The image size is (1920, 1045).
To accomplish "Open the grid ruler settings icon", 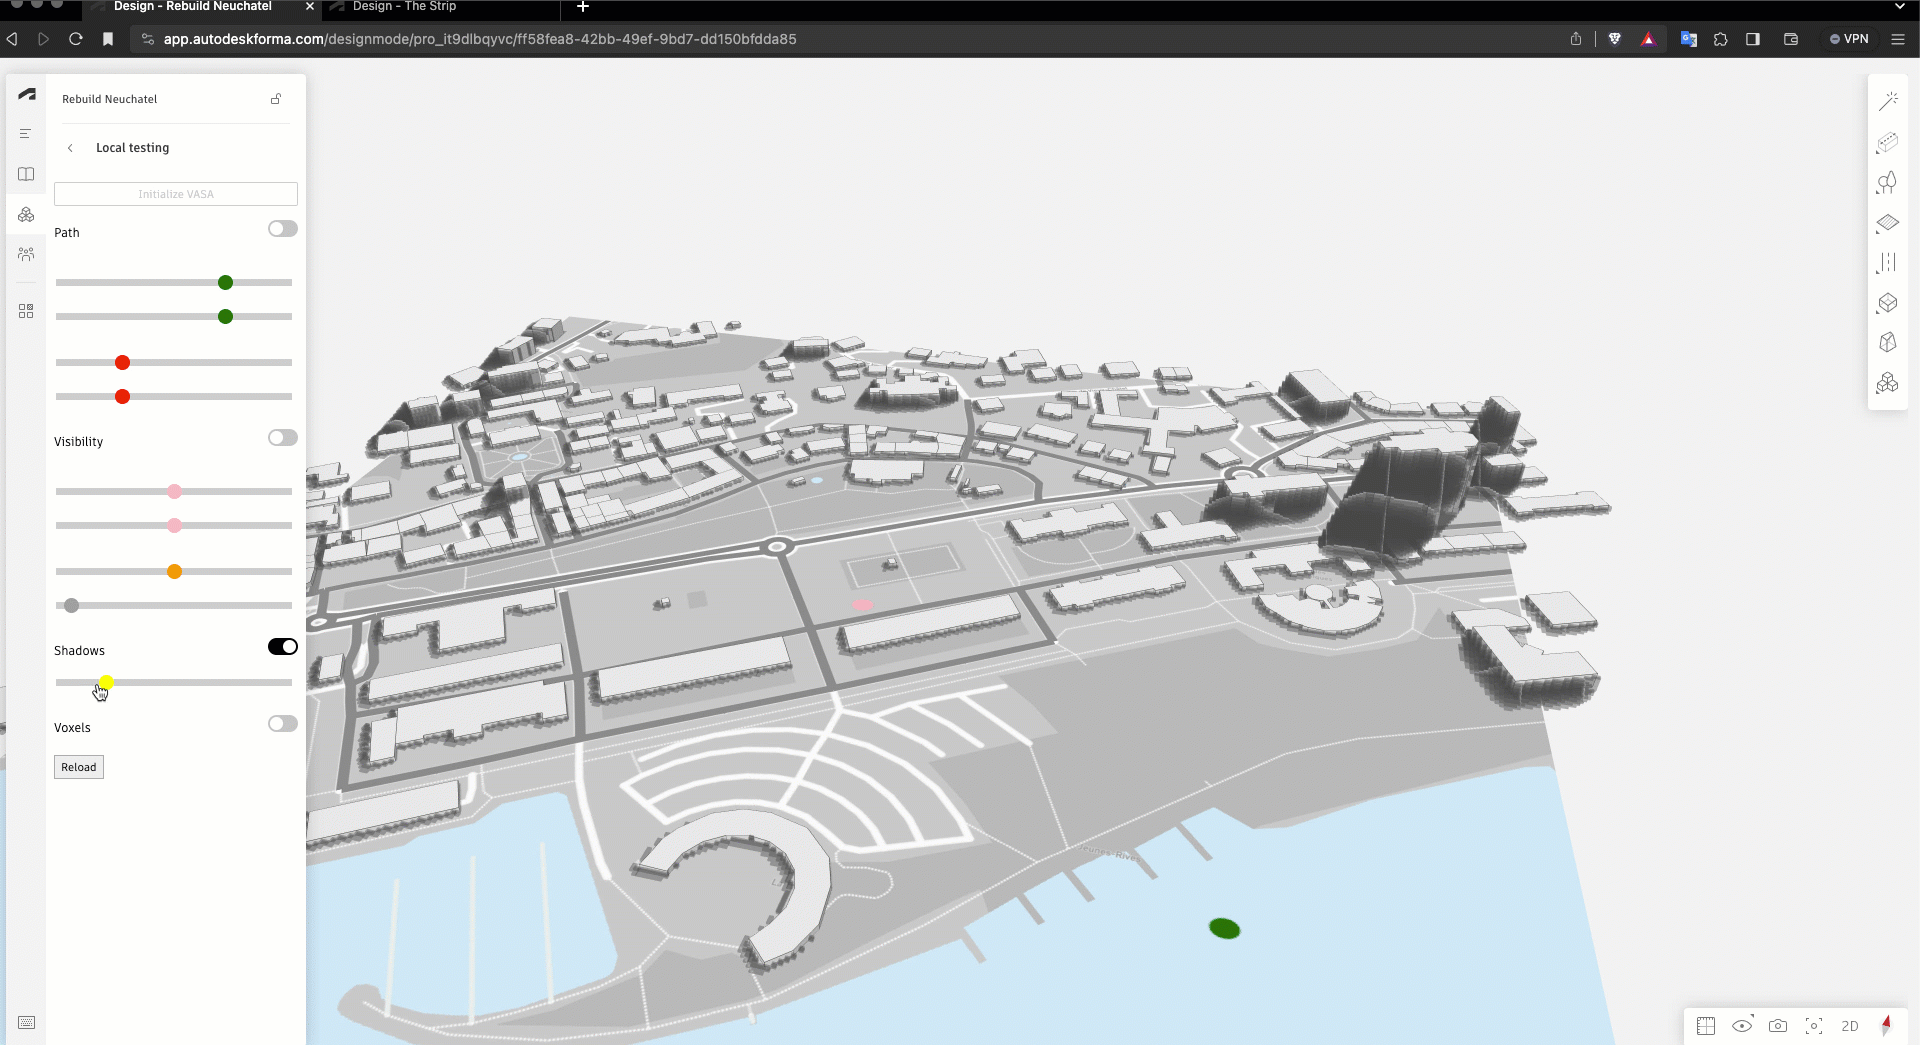I will (x=1705, y=1026).
